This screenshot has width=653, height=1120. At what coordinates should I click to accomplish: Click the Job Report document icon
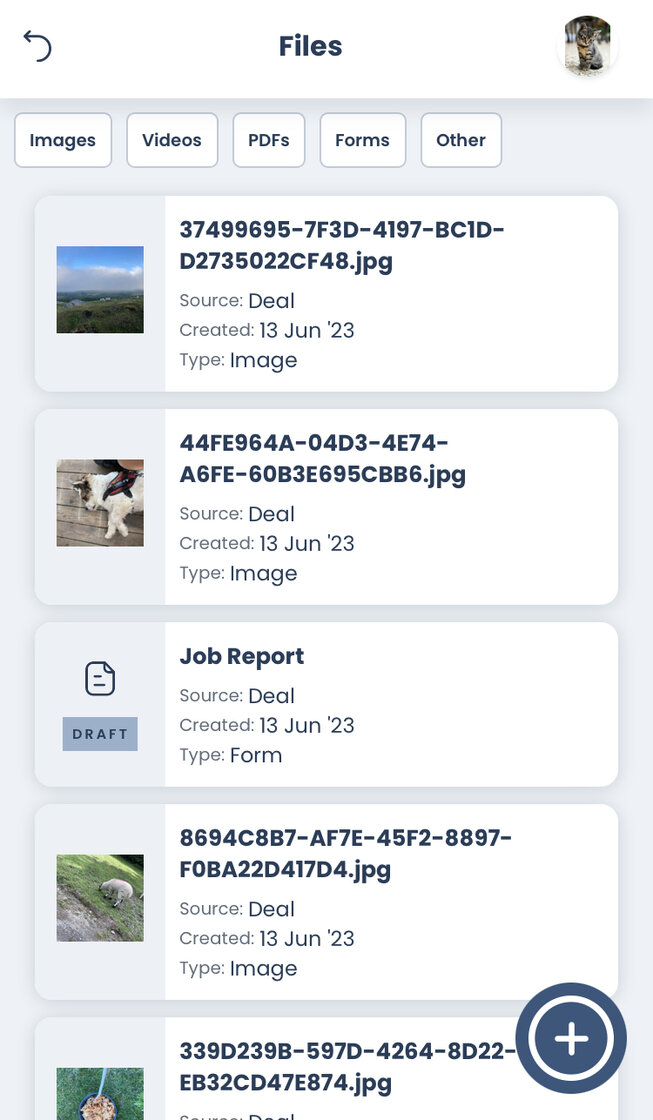[100, 679]
